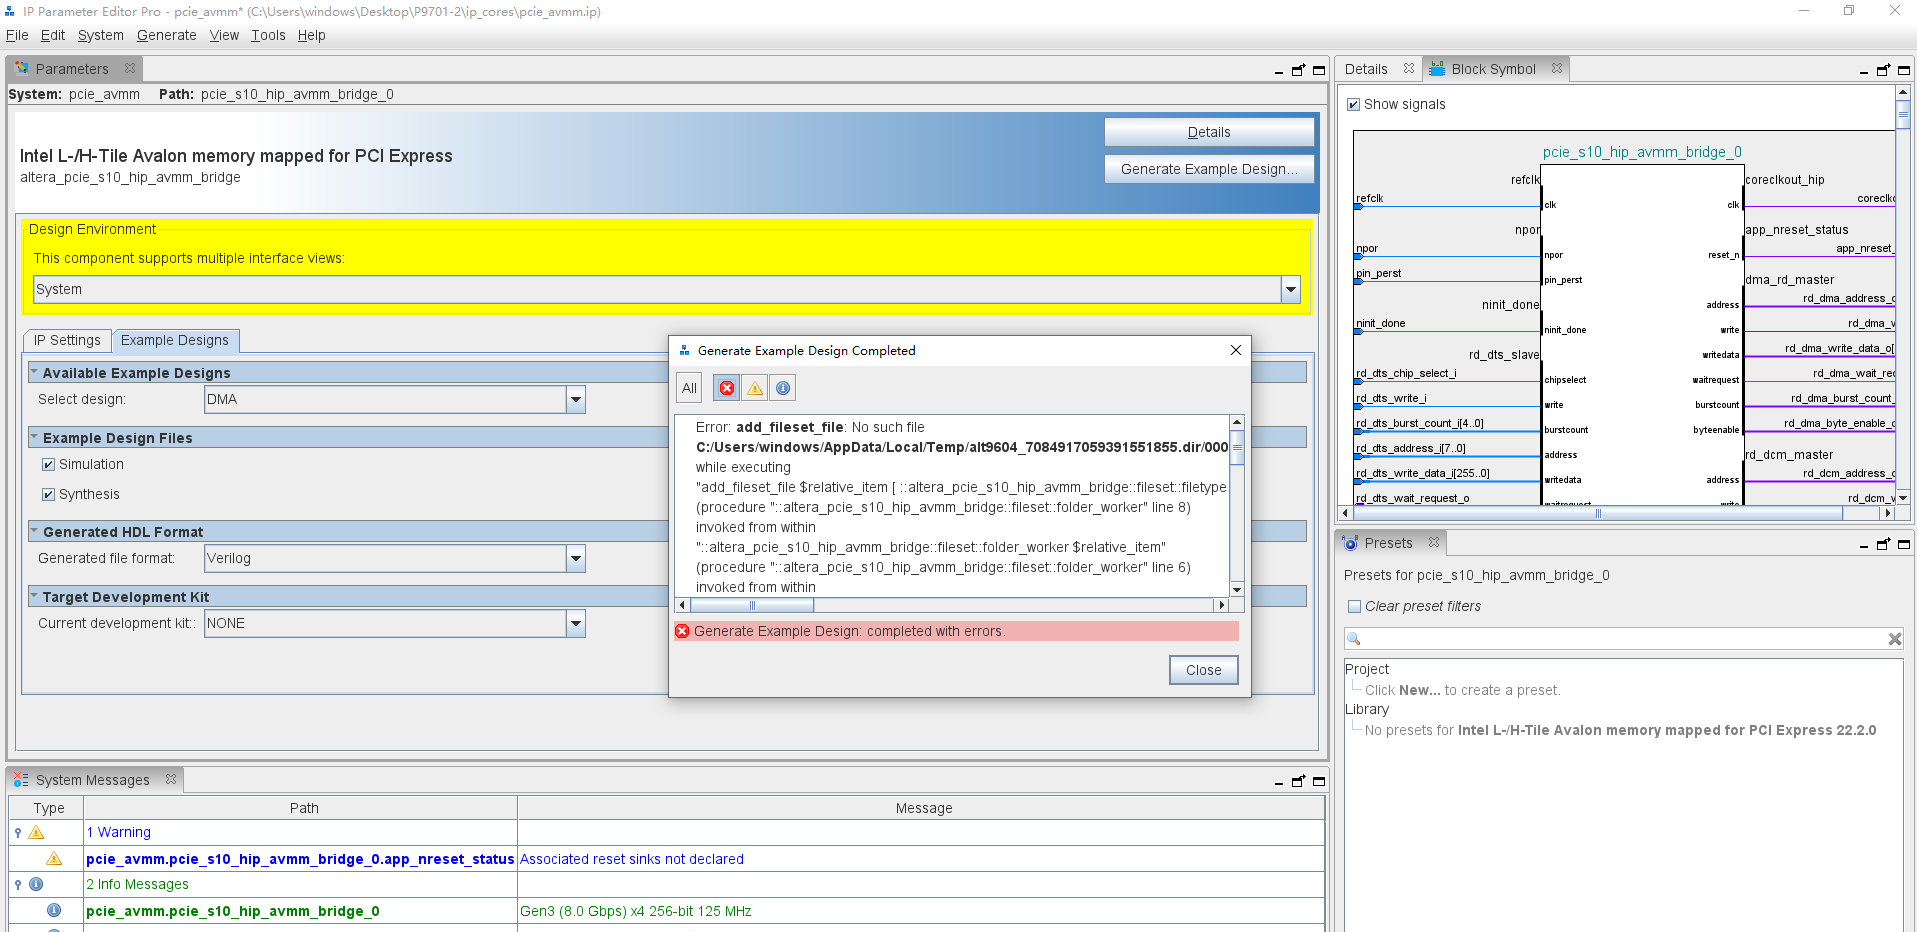Click the Parameters panel icon
This screenshot has width=1917, height=932.
[x=21, y=68]
